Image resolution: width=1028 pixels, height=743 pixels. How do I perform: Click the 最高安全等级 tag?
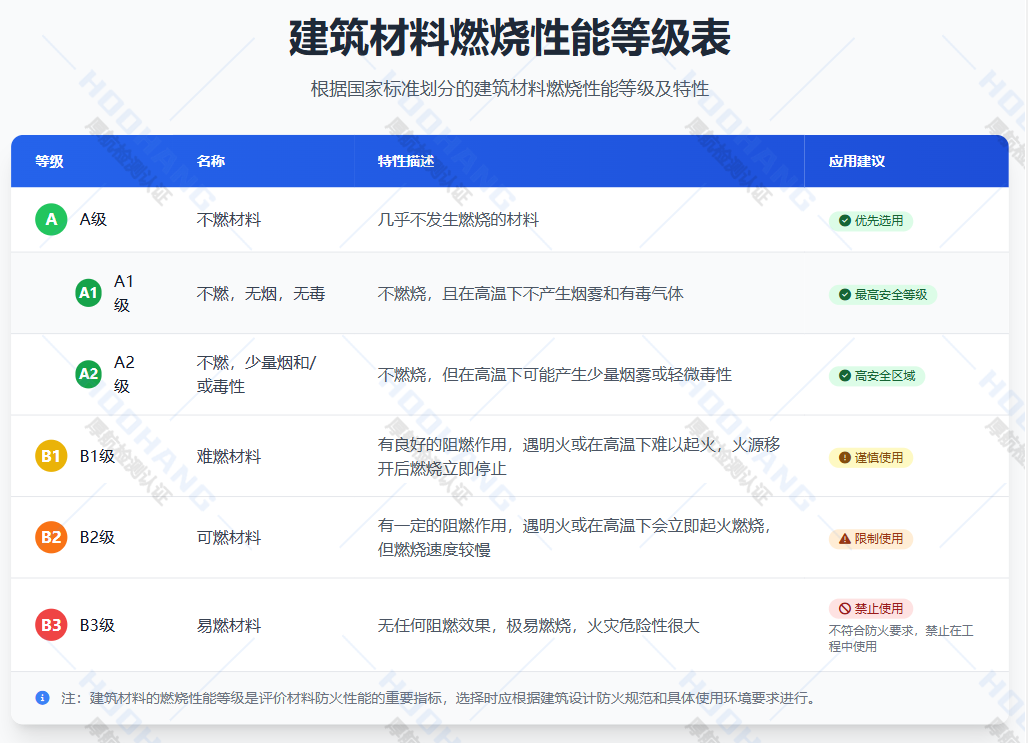pyautogui.click(x=882, y=294)
